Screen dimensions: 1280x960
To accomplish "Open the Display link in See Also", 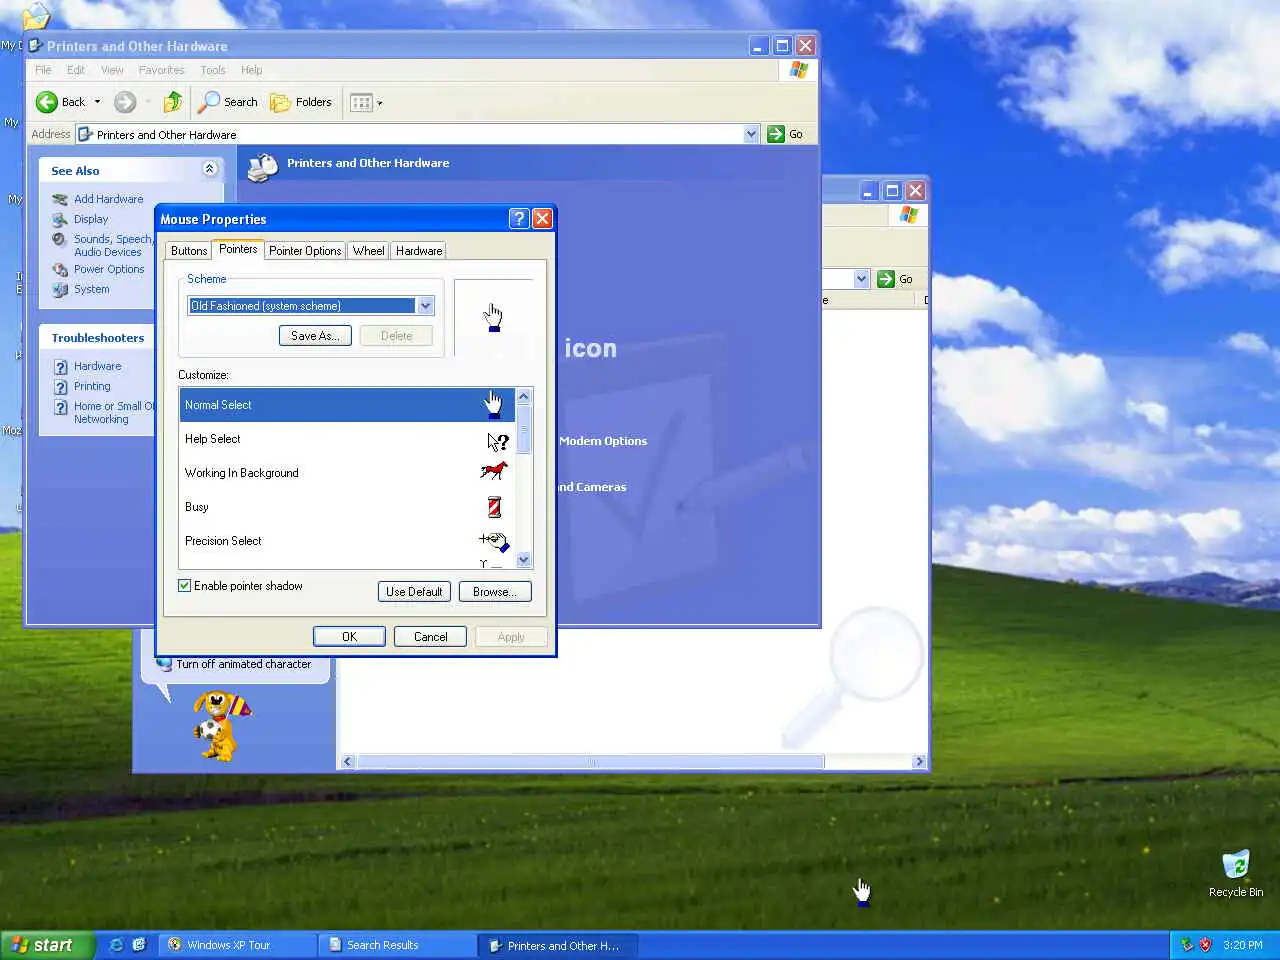I will 91,219.
